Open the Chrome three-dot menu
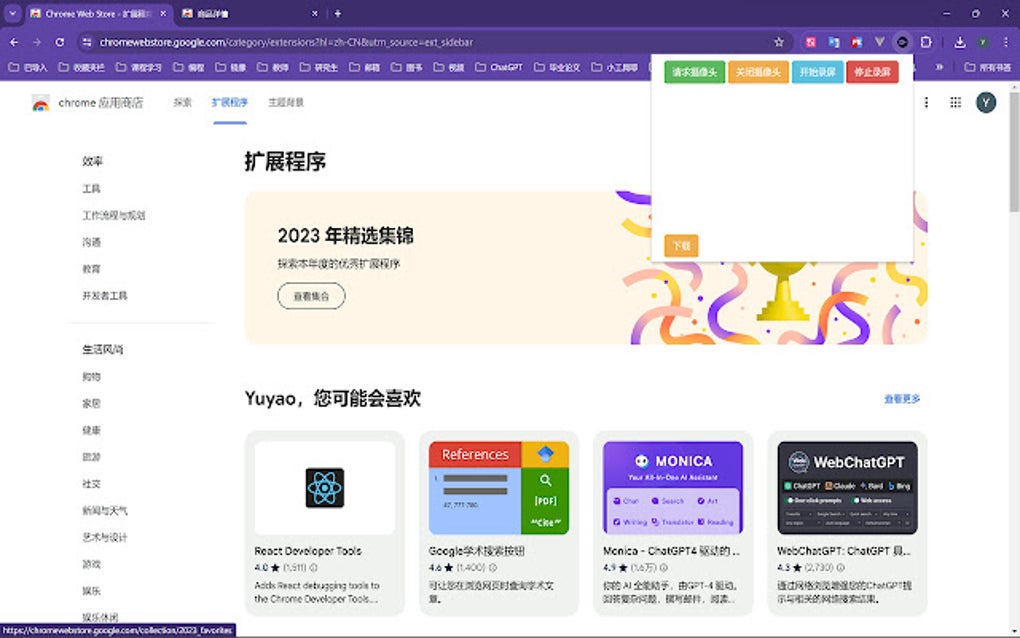 pos(1006,42)
